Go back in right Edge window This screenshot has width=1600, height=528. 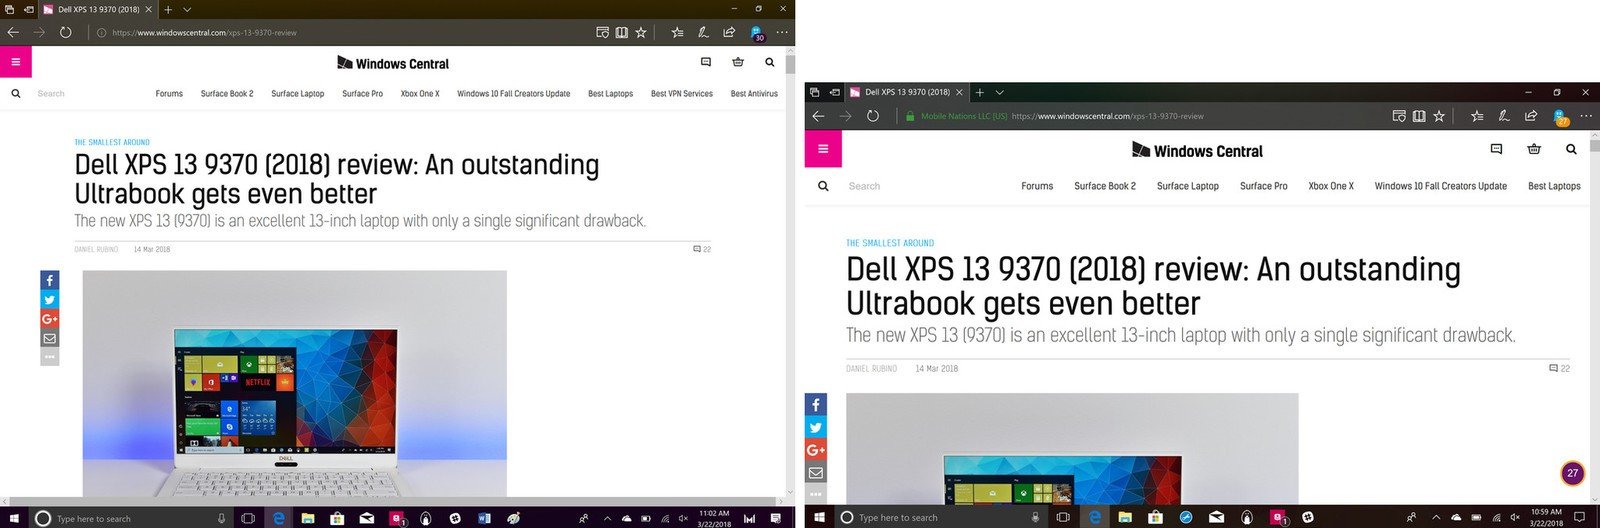pyautogui.click(x=818, y=116)
